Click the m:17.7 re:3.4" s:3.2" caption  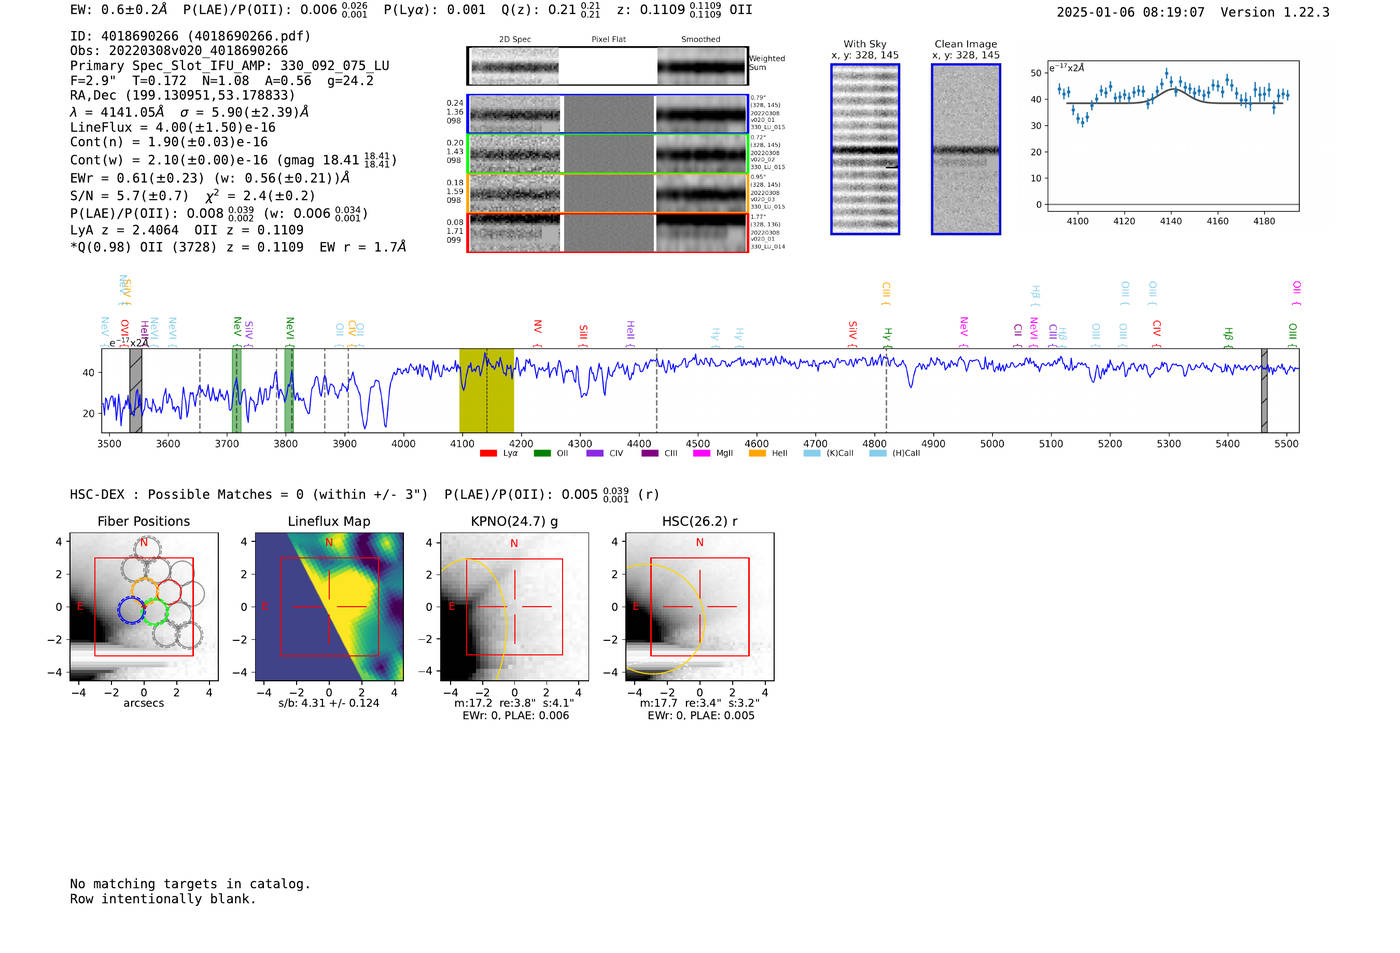coord(700,703)
